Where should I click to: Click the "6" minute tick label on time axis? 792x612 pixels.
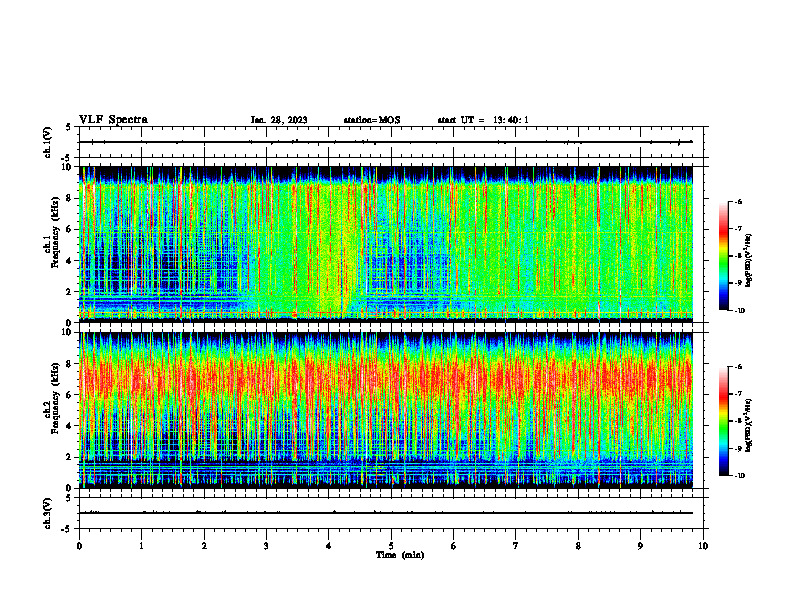tap(454, 546)
